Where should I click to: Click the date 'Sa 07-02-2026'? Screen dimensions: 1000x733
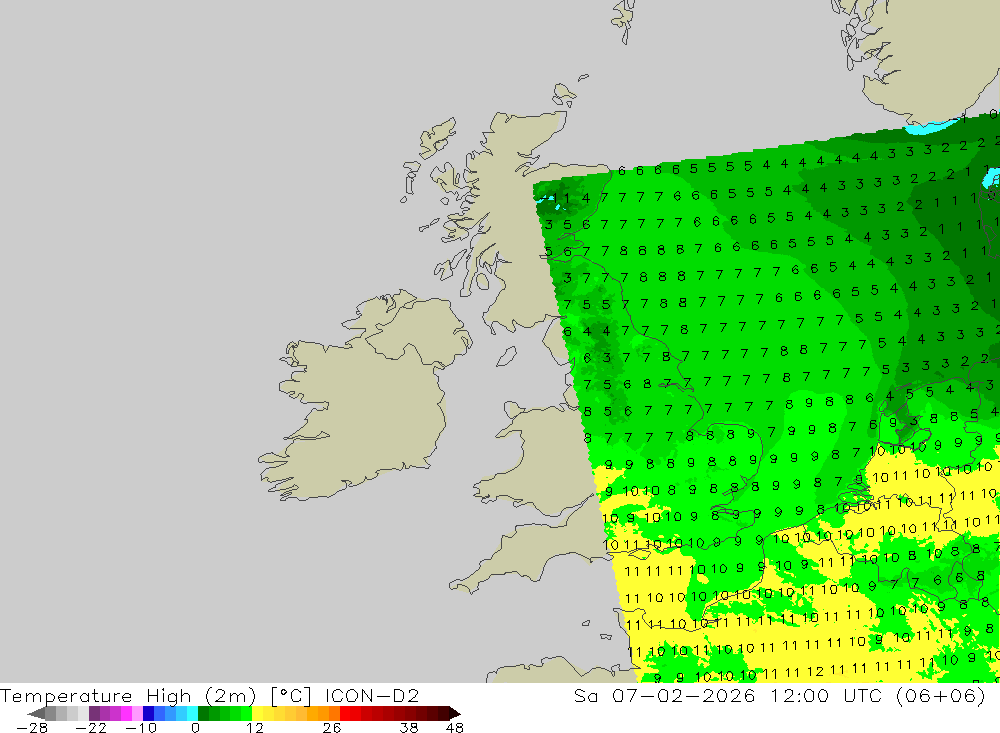tap(665, 695)
